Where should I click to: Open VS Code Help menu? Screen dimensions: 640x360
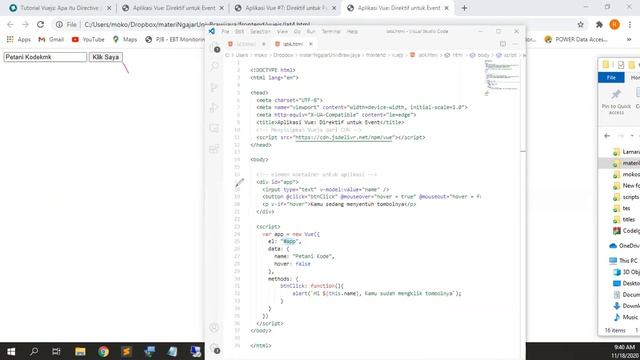[x=352, y=31]
